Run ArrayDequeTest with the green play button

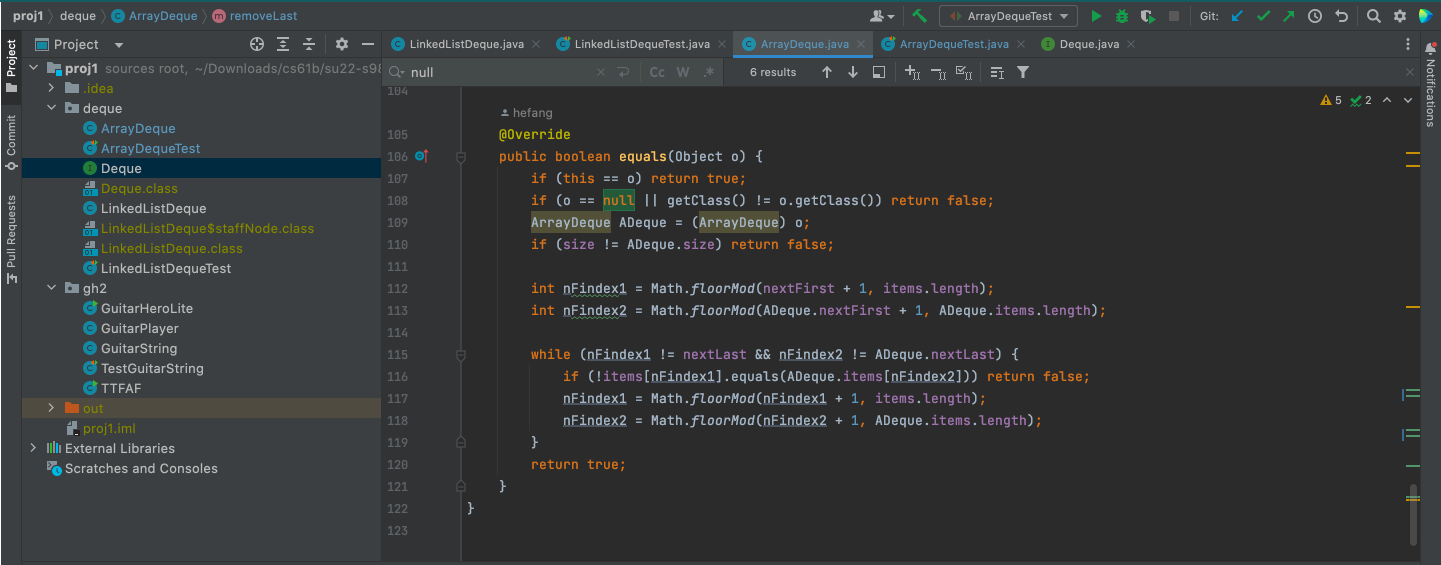1096,16
